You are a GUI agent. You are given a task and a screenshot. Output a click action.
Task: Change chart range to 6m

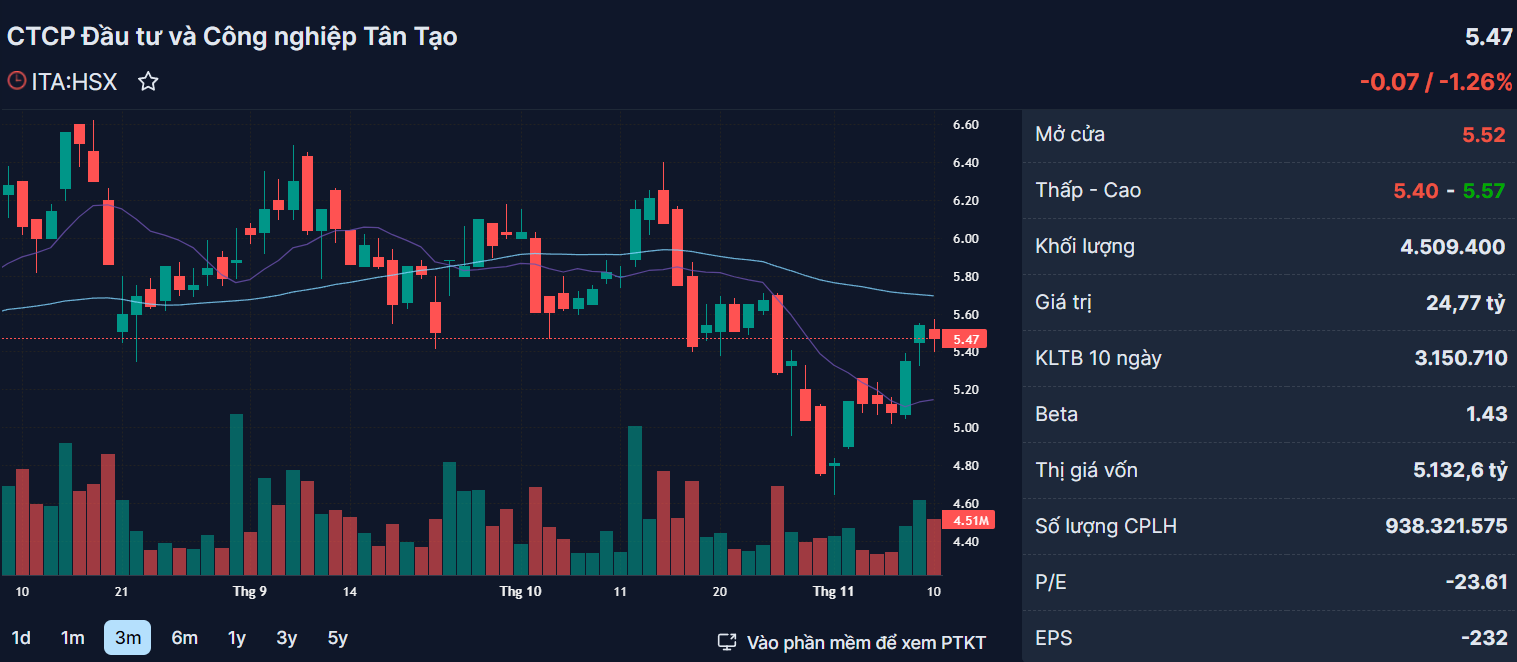(184, 638)
